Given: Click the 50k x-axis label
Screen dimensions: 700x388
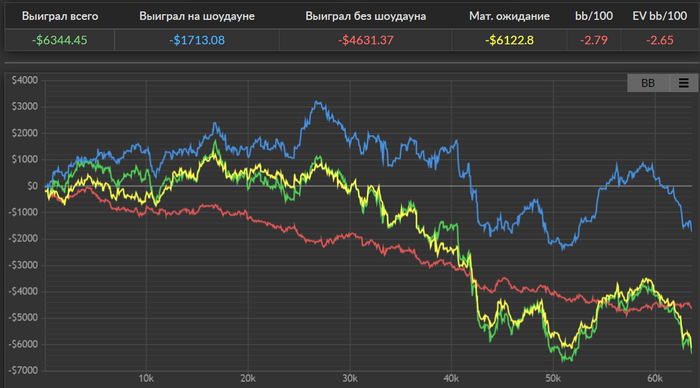Looking at the screenshot, I should coord(553,379).
